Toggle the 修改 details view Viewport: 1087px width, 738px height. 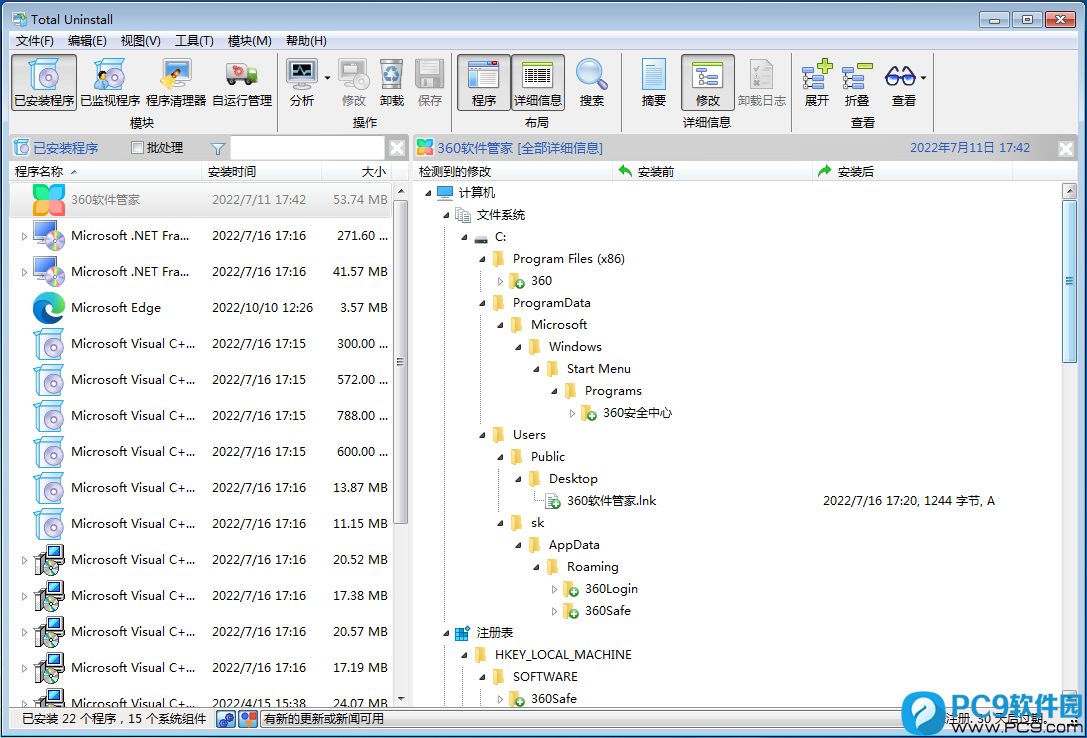(708, 82)
